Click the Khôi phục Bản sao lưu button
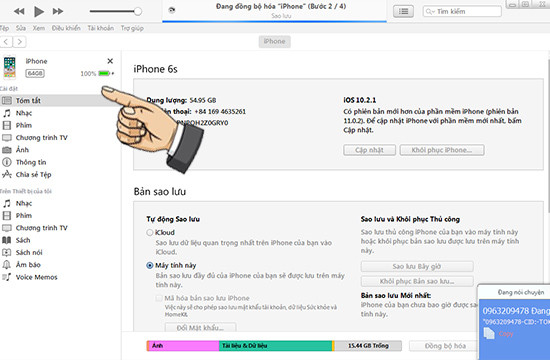550x360 pixels. pyautogui.click(x=417, y=281)
